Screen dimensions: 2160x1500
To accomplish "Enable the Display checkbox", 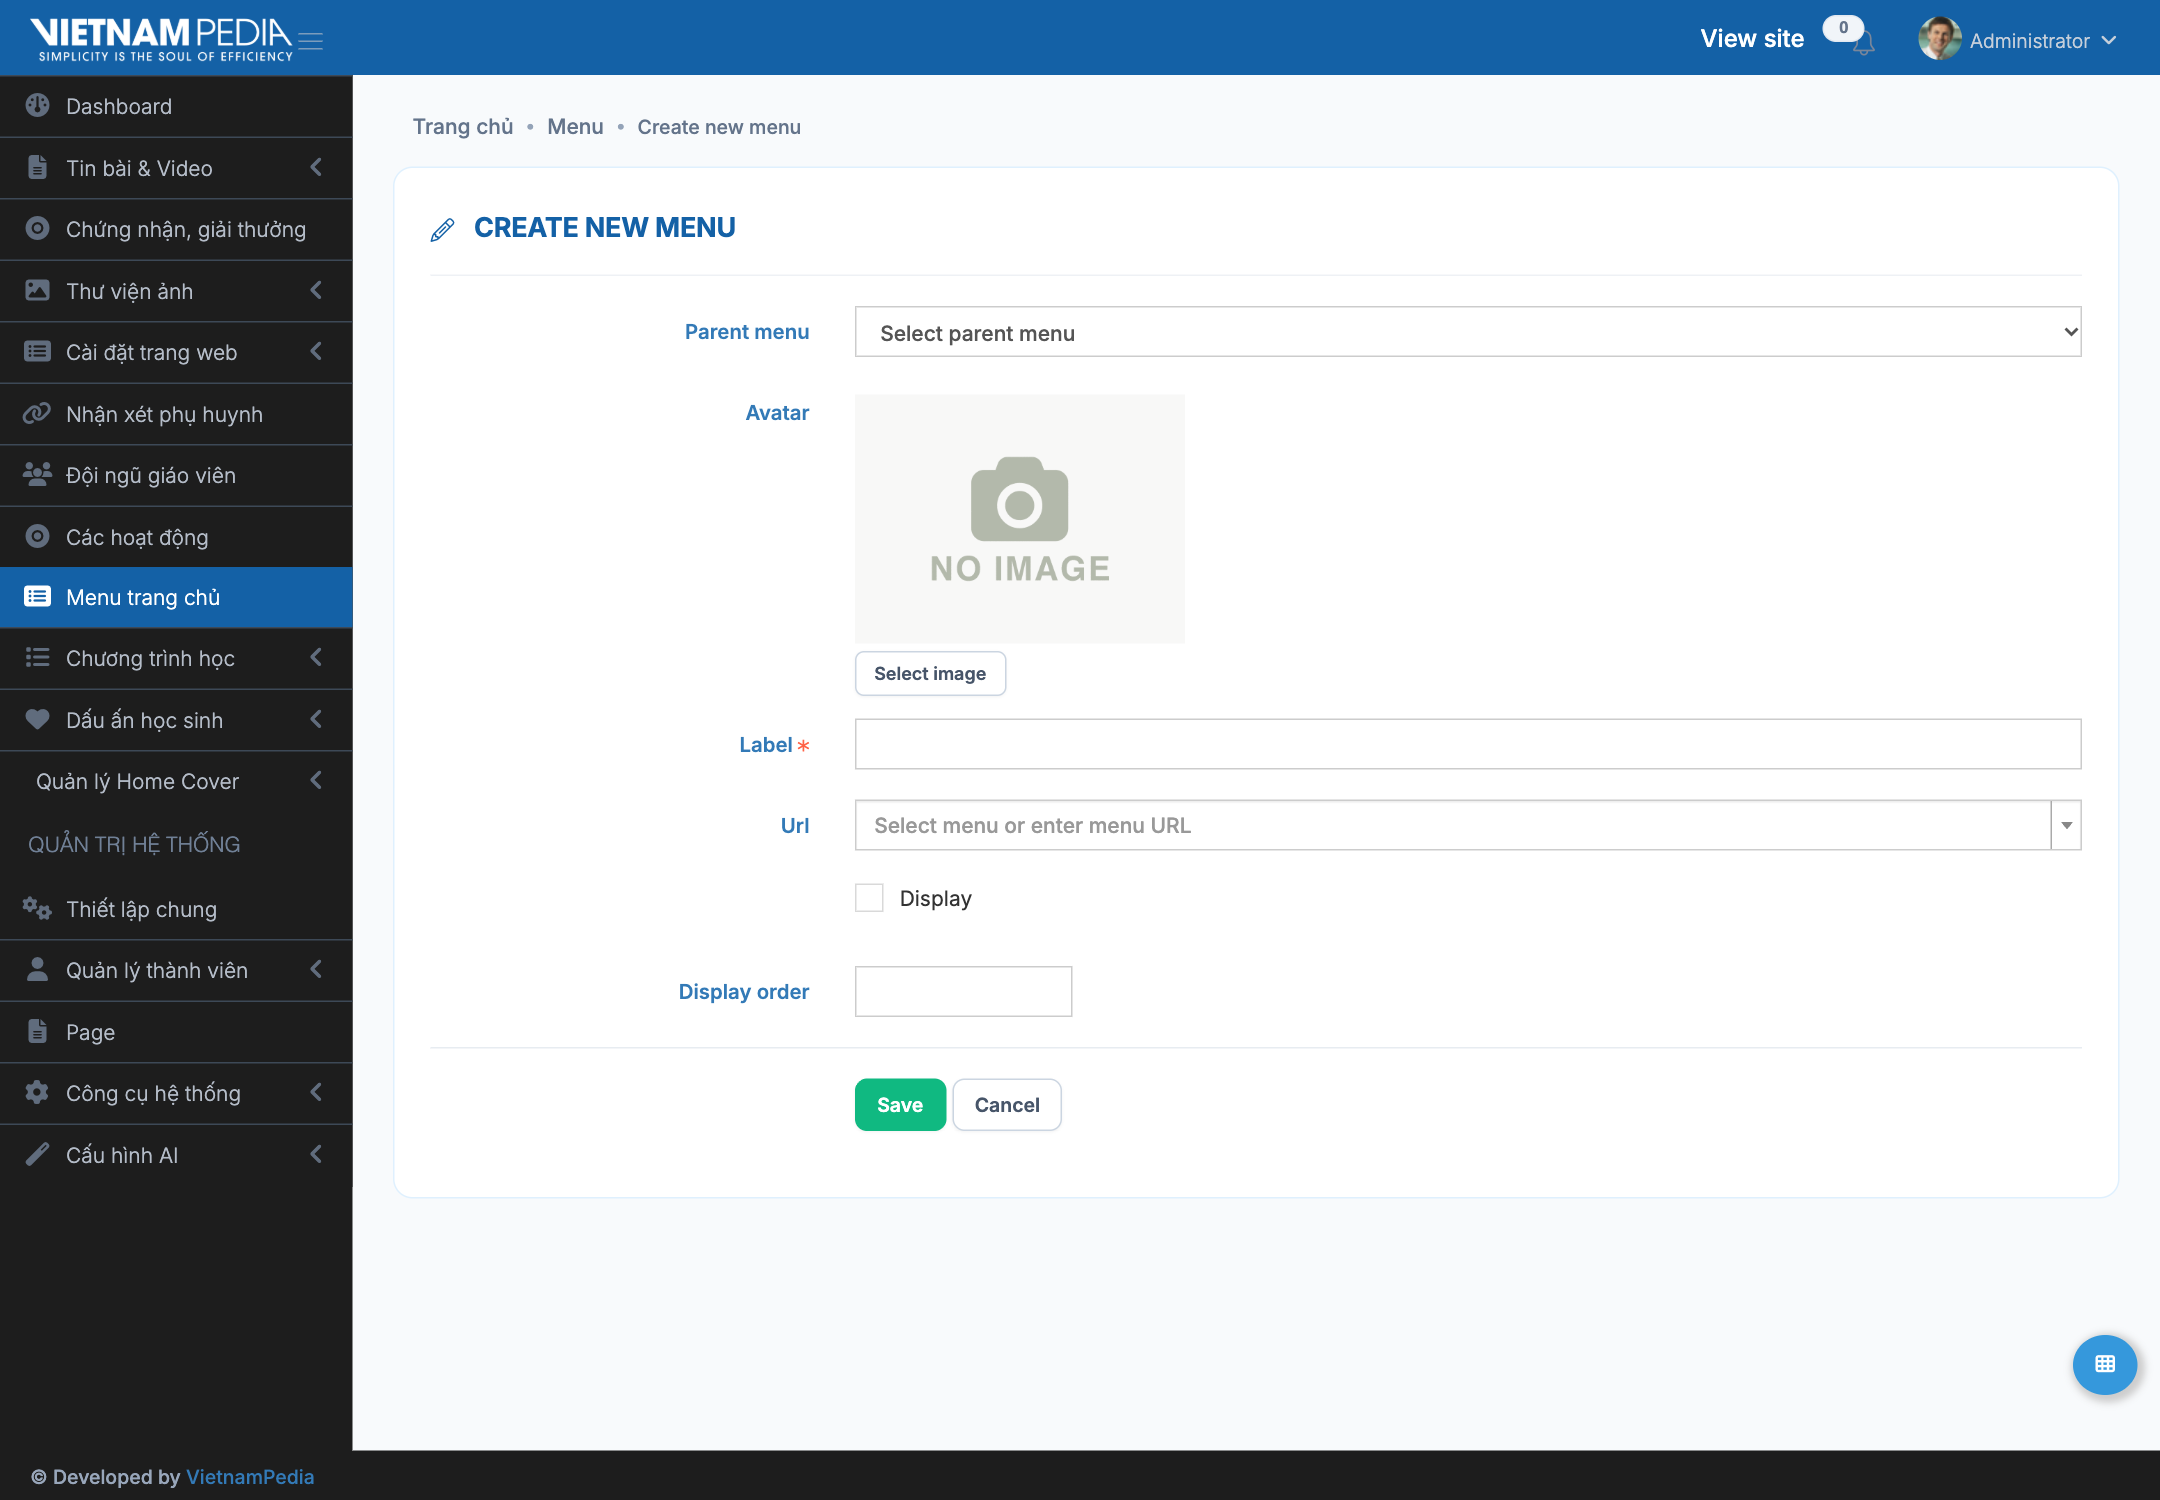I will coord(869,898).
